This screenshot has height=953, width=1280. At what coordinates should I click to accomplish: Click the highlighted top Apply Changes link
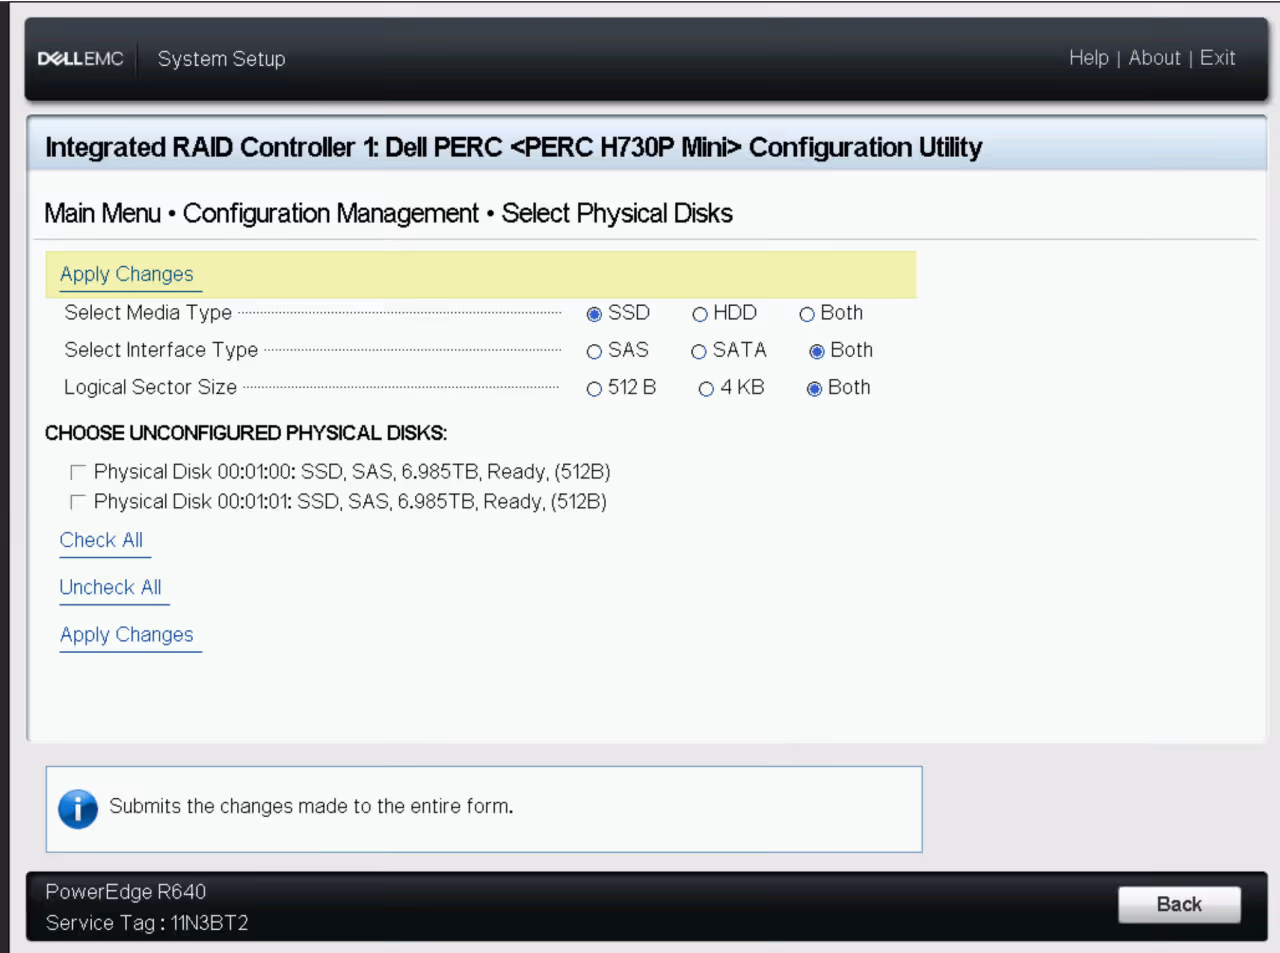[127, 274]
